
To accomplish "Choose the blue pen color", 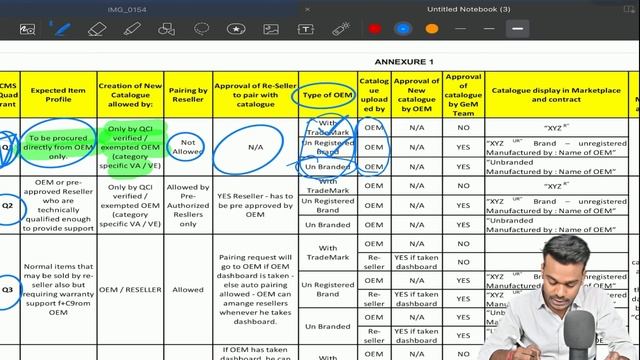I will 403,29.
